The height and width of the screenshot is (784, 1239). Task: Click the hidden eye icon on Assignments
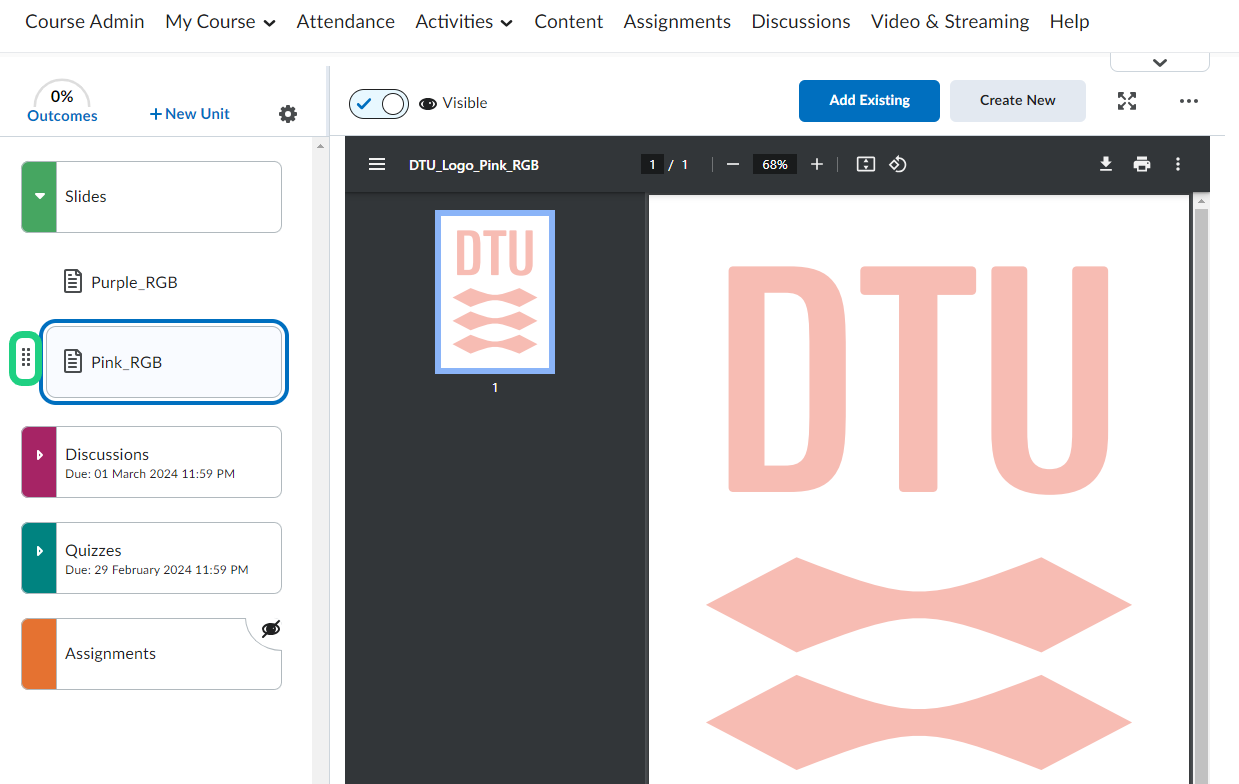coord(270,629)
